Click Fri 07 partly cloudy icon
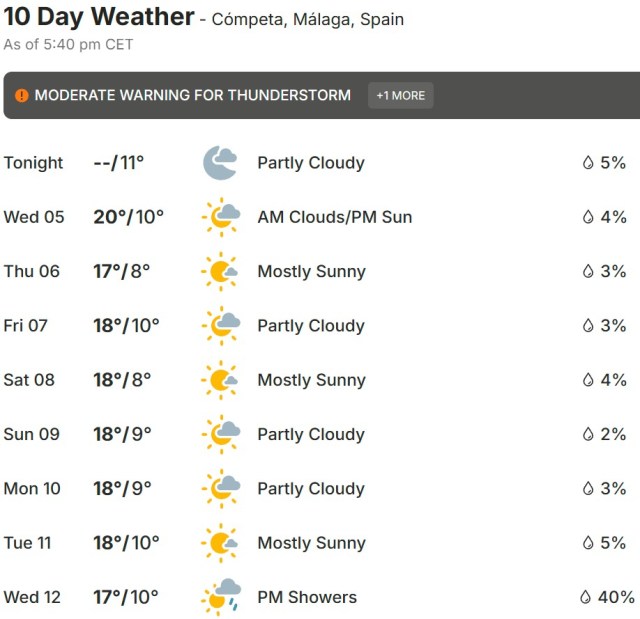Viewport: 640px width, 619px height. pyautogui.click(x=220, y=325)
